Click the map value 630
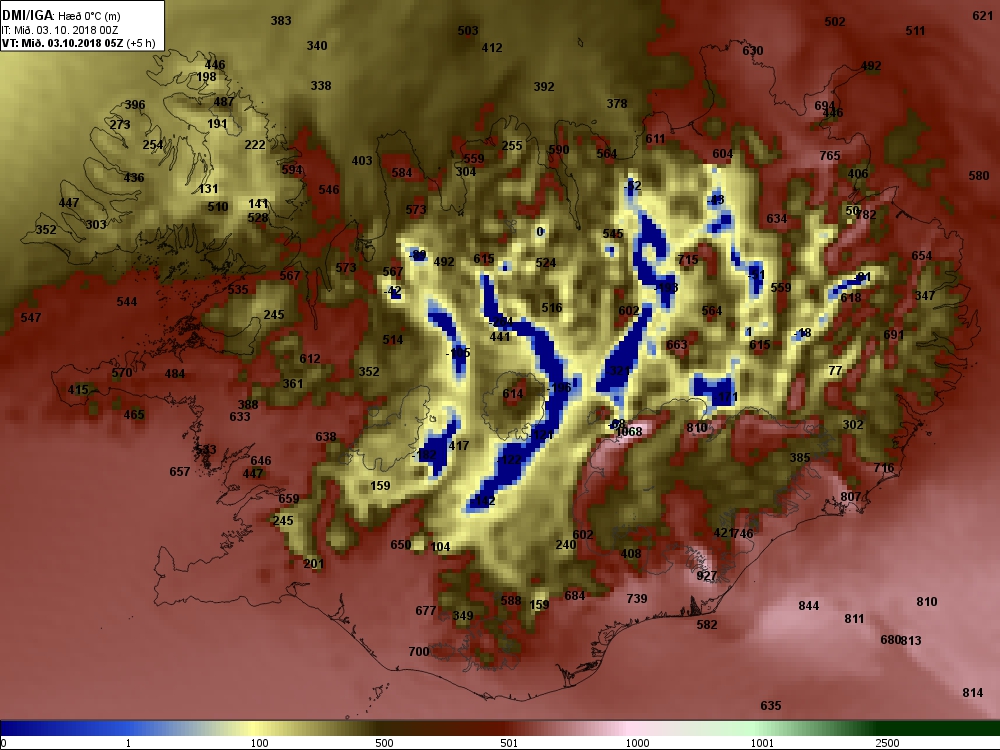1000x750 pixels. pos(753,50)
